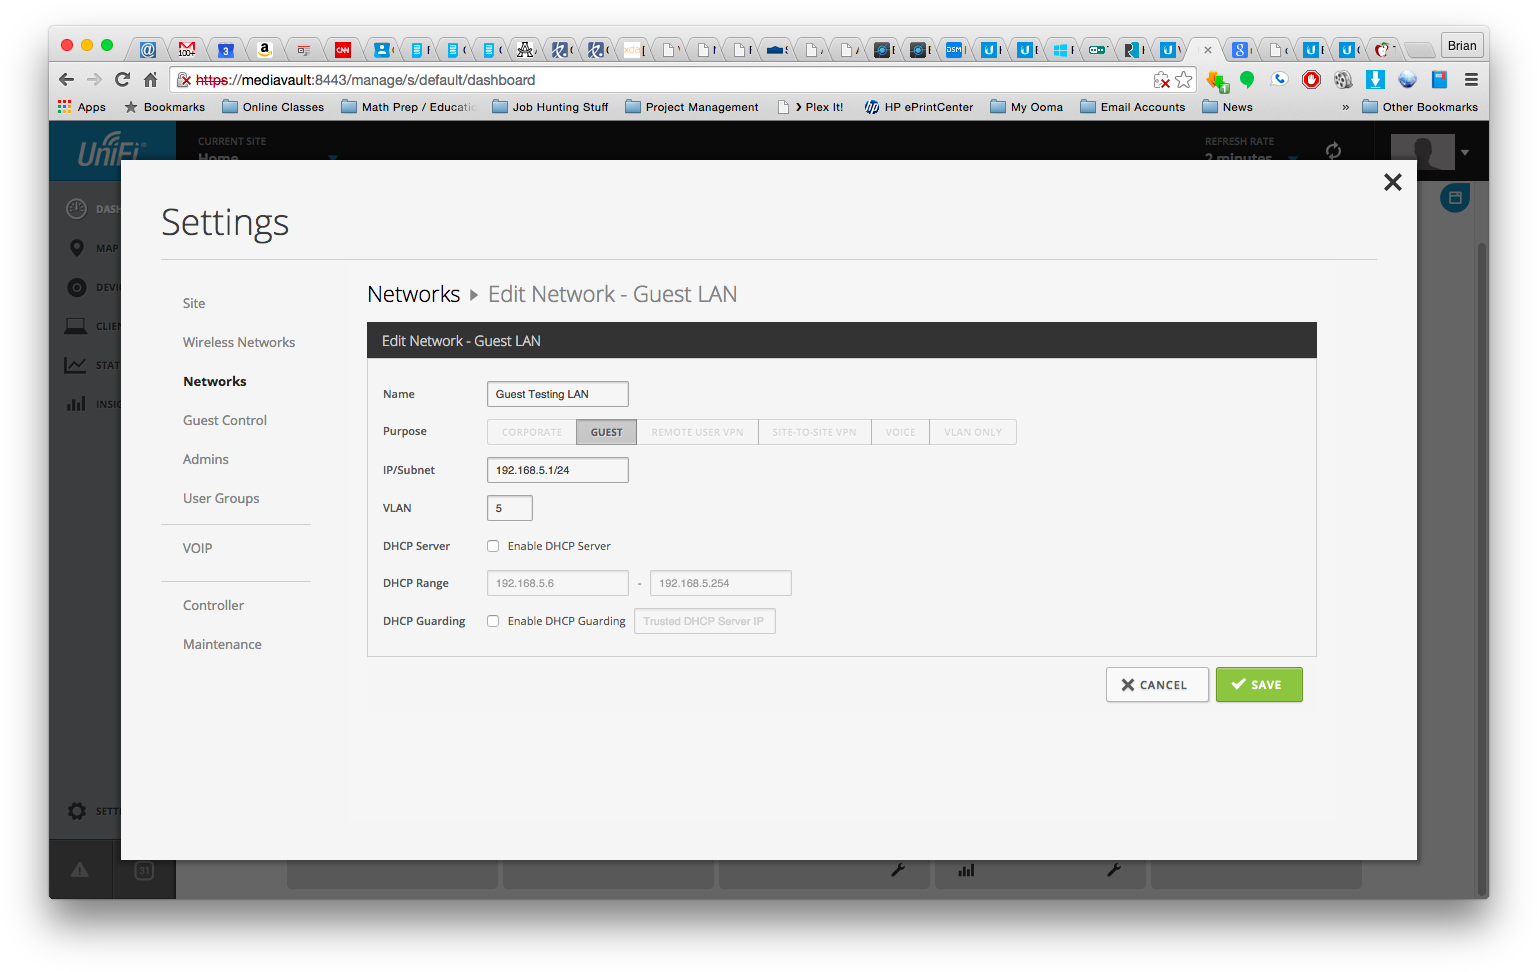Click the browser back arrow
This screenshot has height=972, width=1537.
[67, 80]
